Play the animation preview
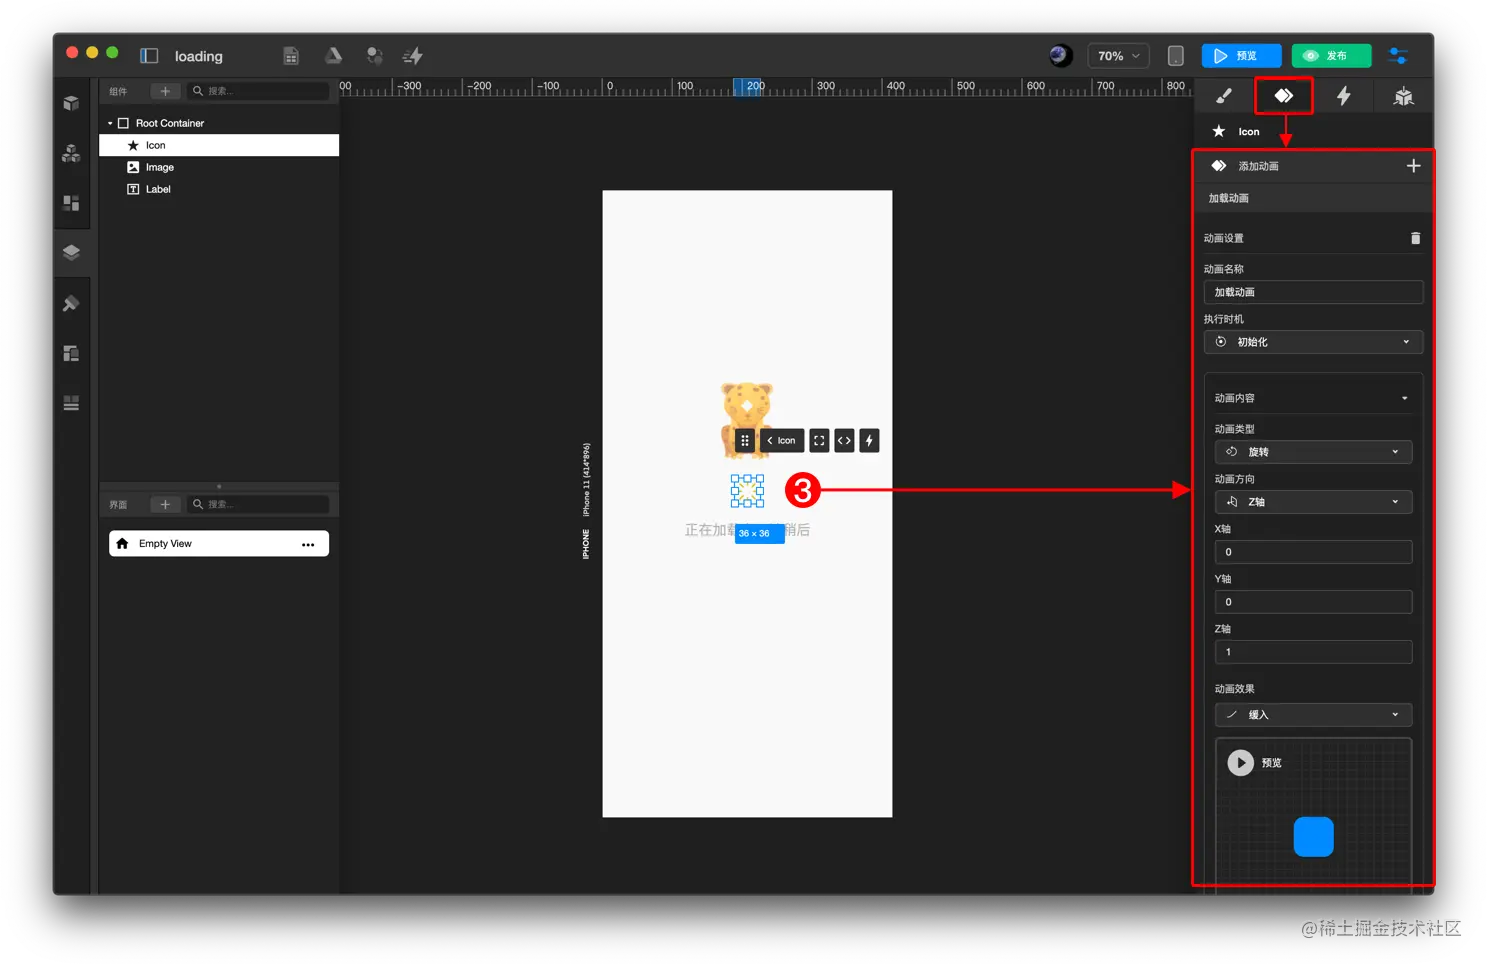 coord(1240,763)
